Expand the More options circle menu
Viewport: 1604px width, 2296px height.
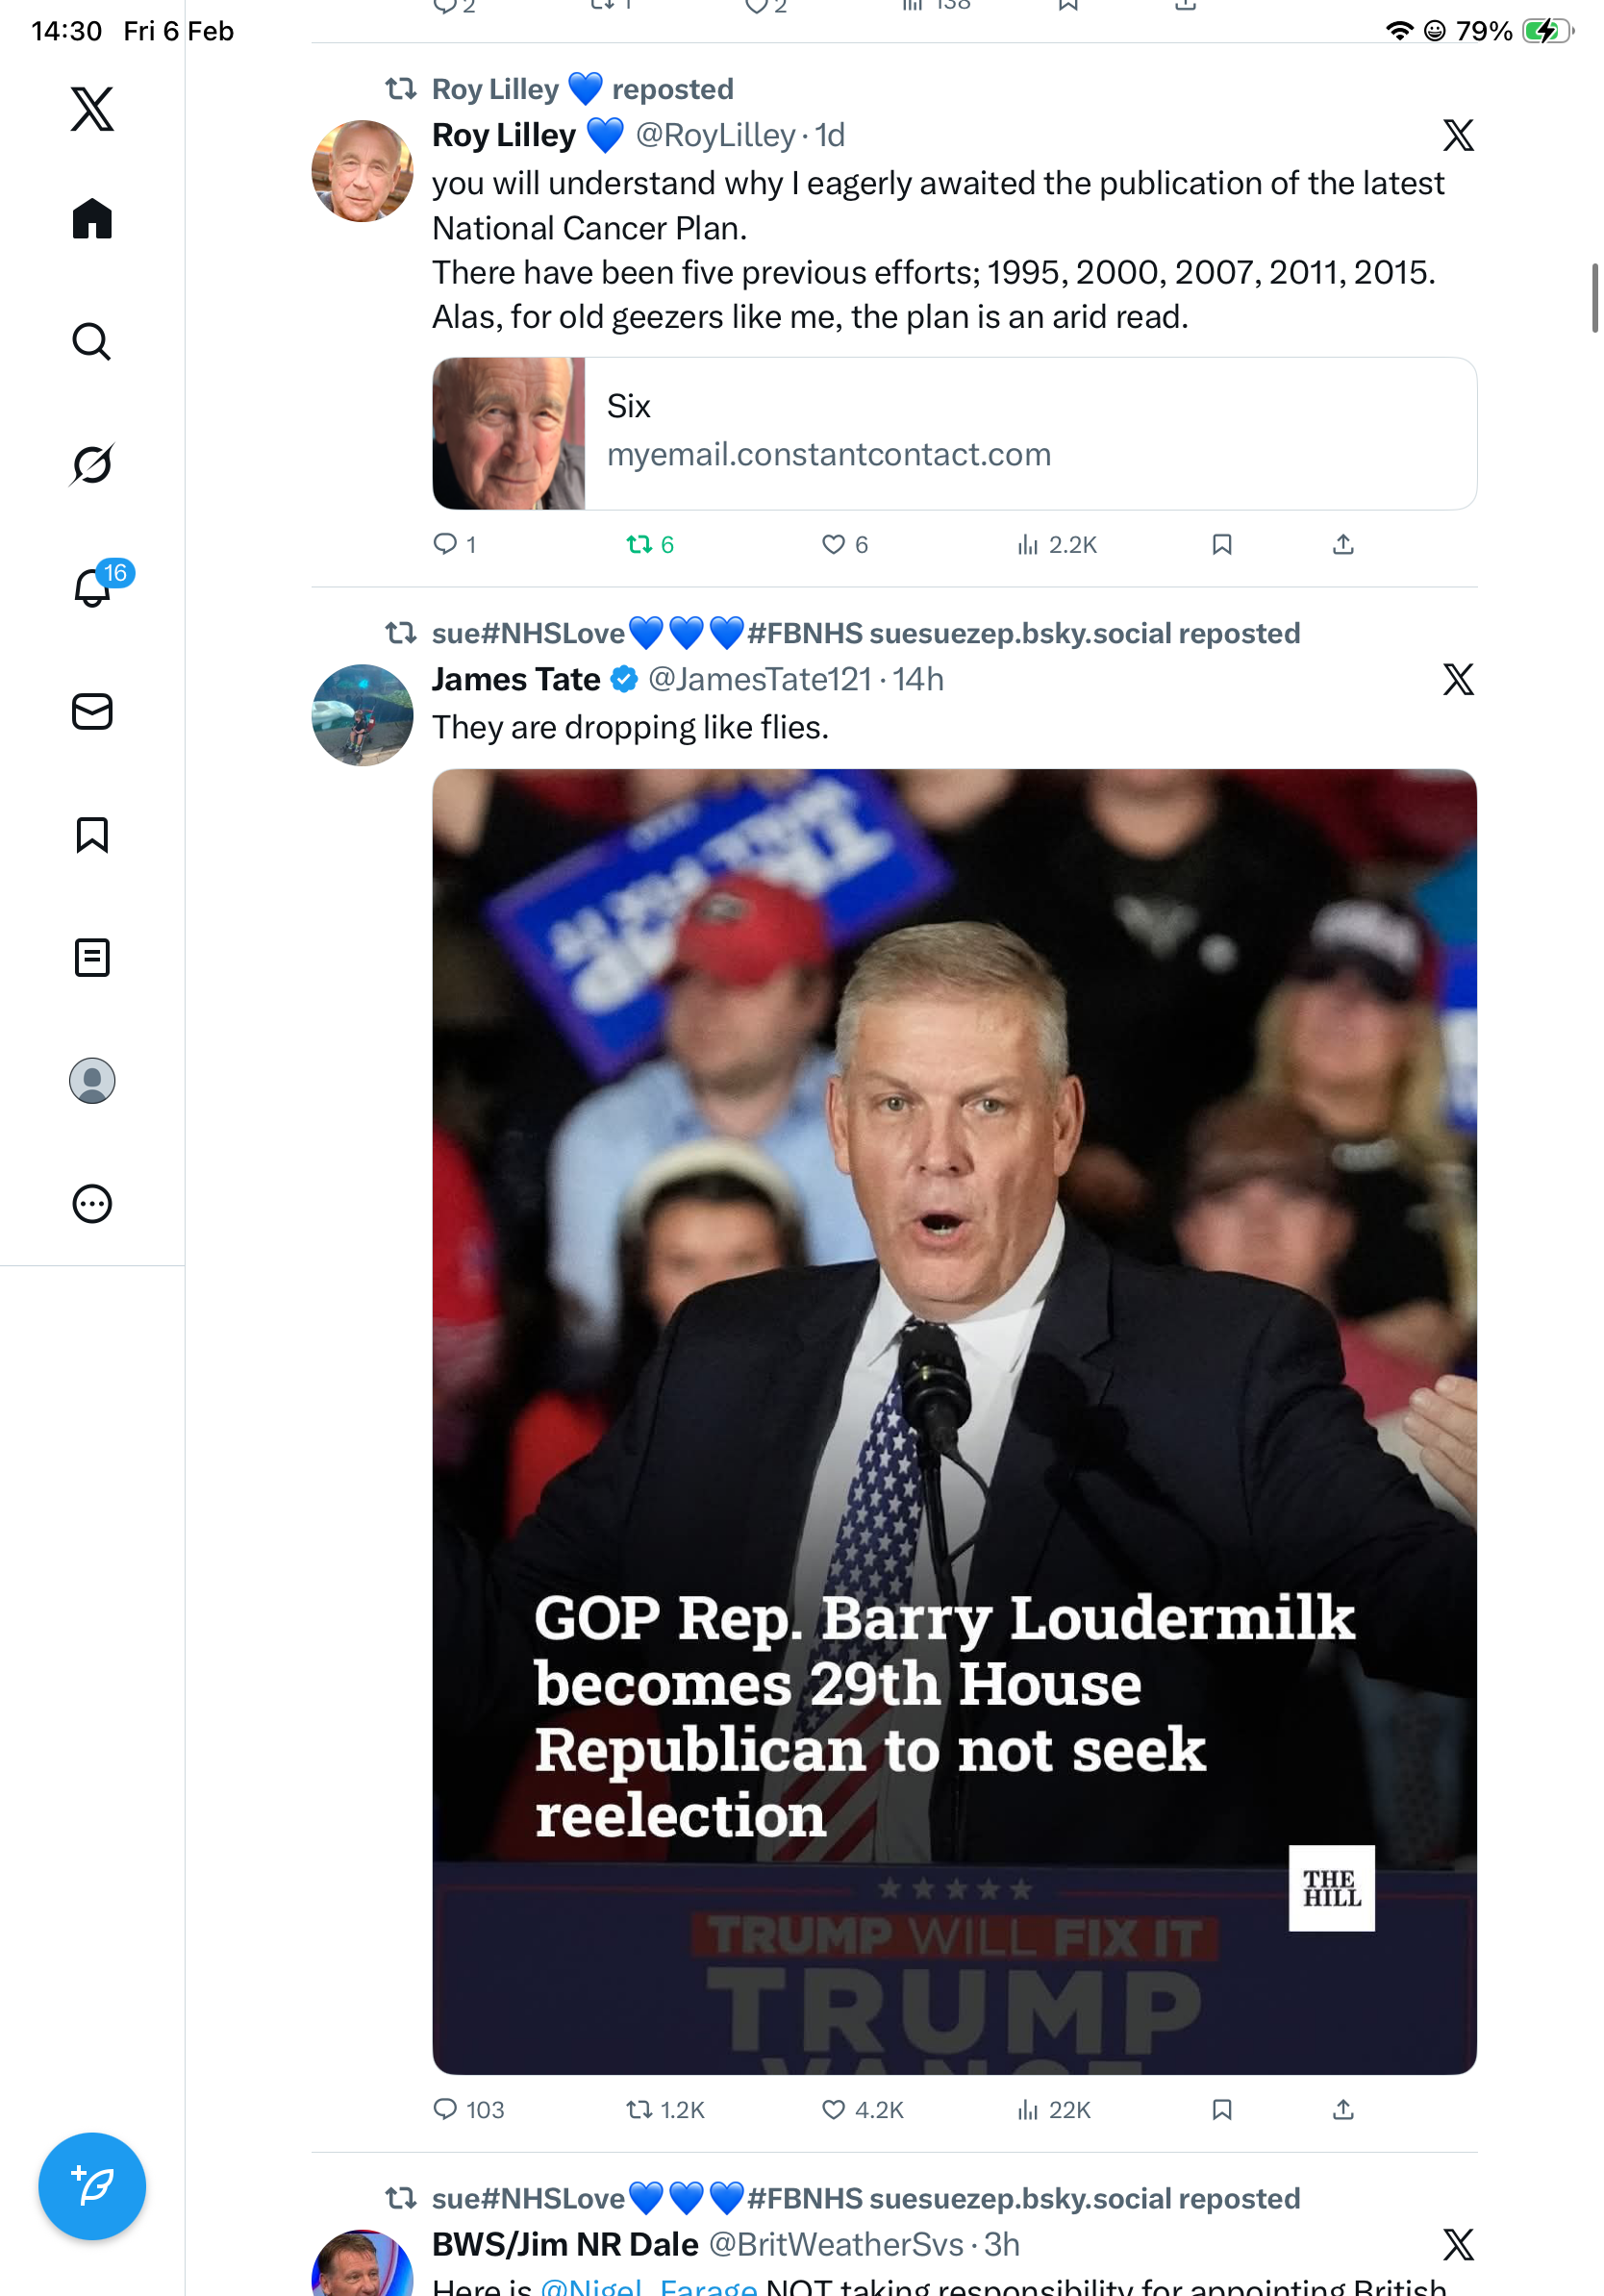click(92, 1203)
